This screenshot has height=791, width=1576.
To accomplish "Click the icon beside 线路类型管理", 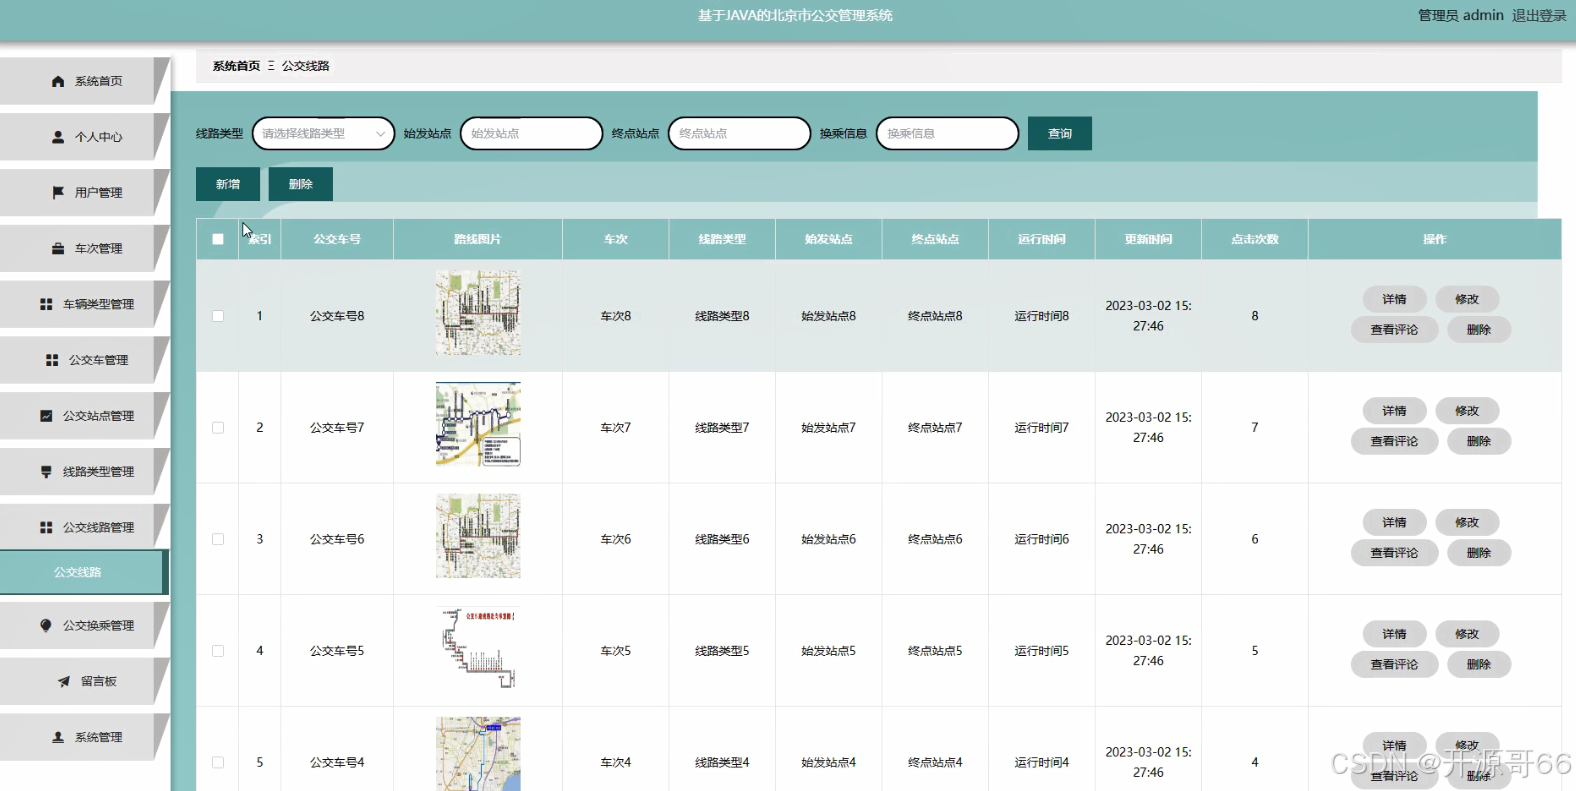I will [x=46, y=471].
